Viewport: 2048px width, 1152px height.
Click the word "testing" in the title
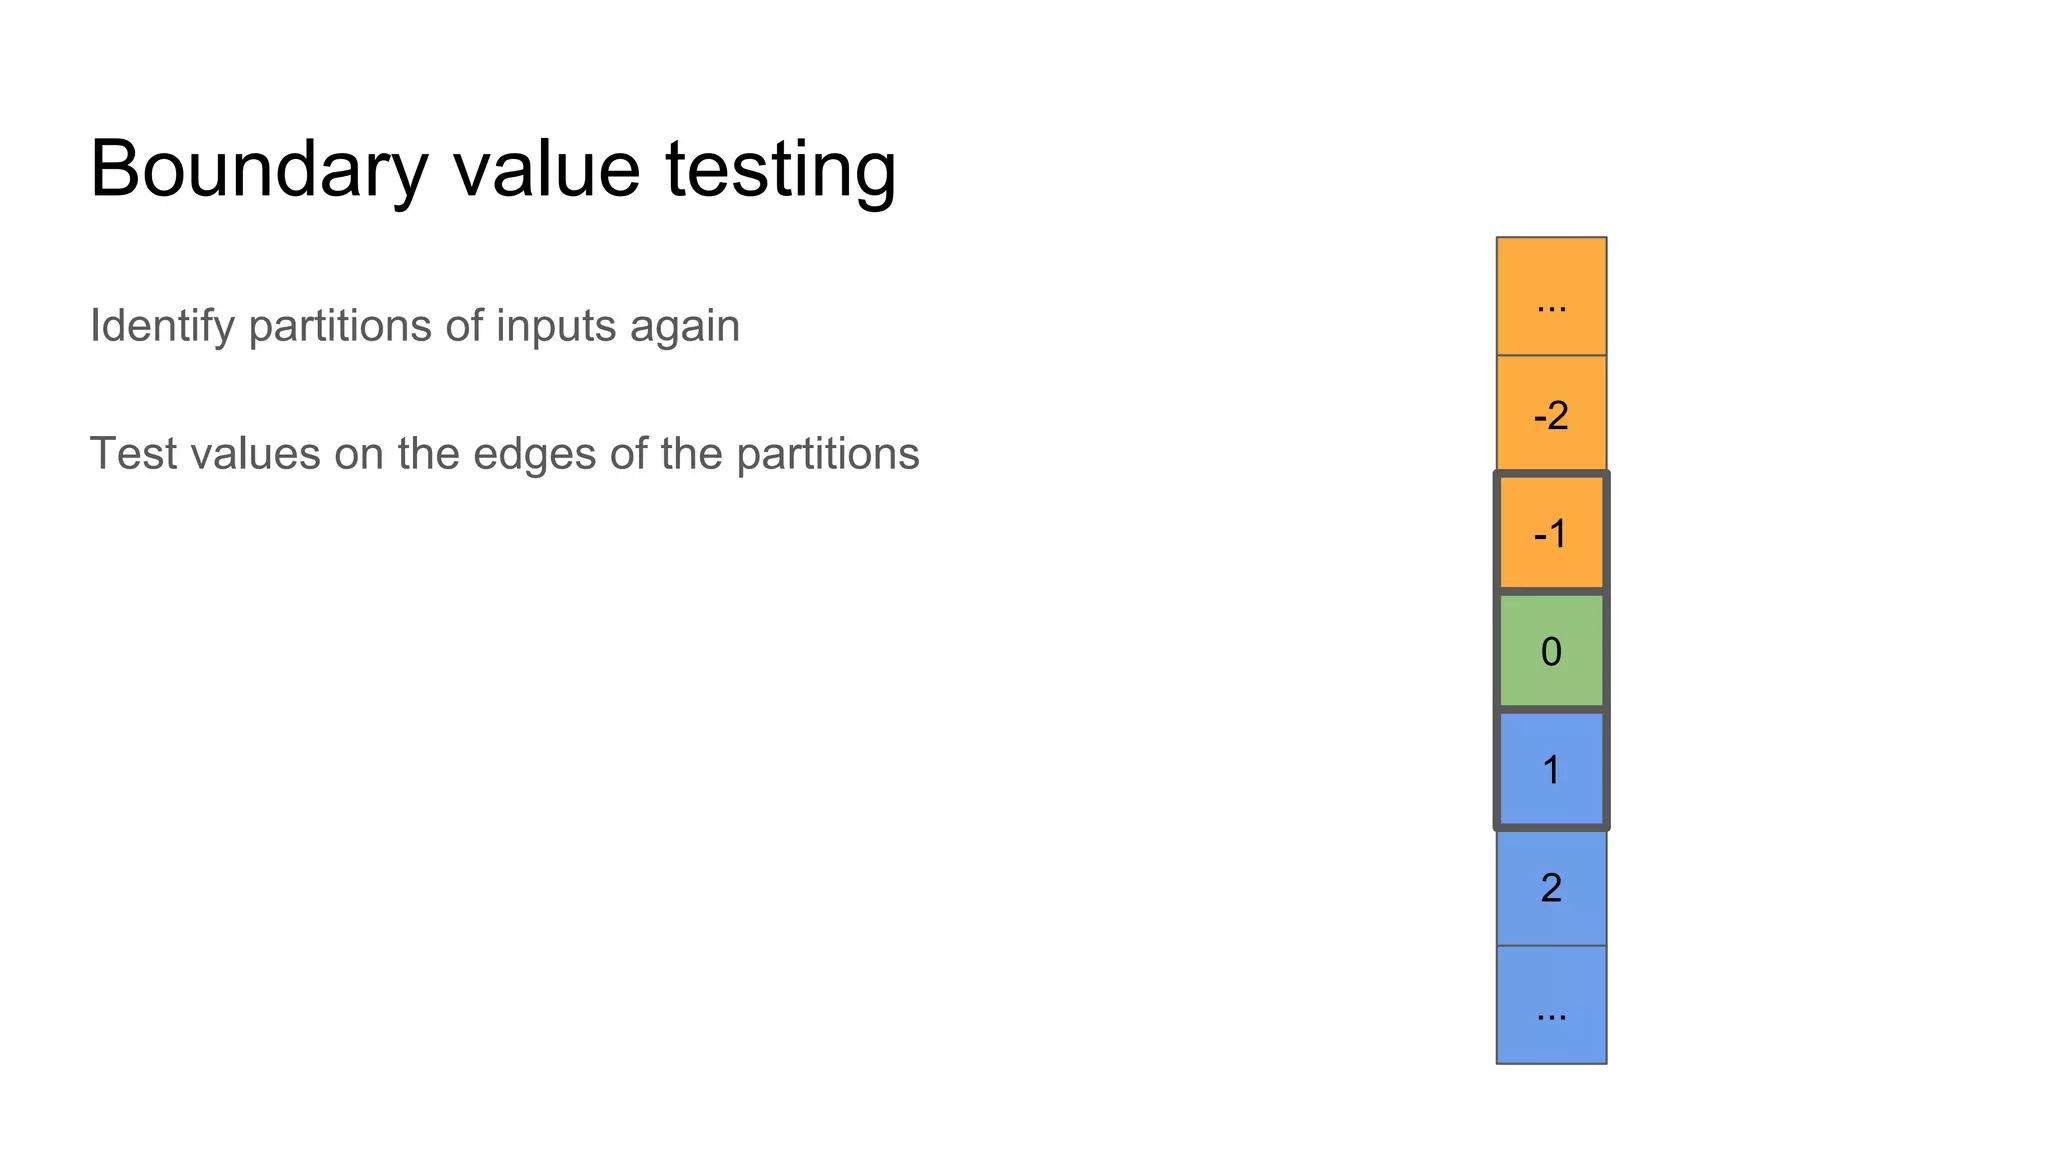click(780, 169)
